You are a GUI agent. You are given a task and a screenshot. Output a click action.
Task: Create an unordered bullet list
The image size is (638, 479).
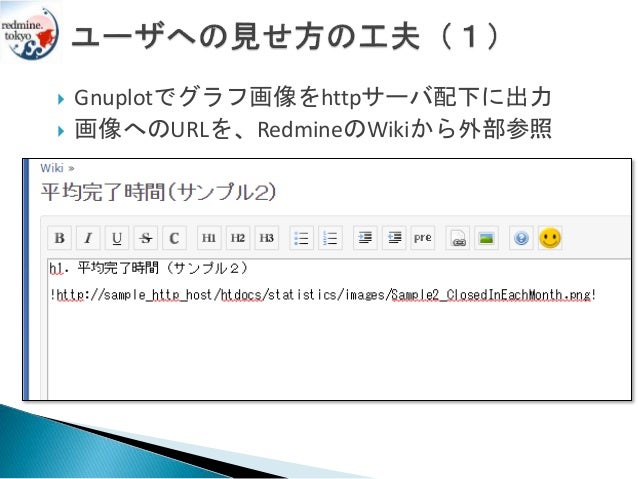(x=301, y=238)
